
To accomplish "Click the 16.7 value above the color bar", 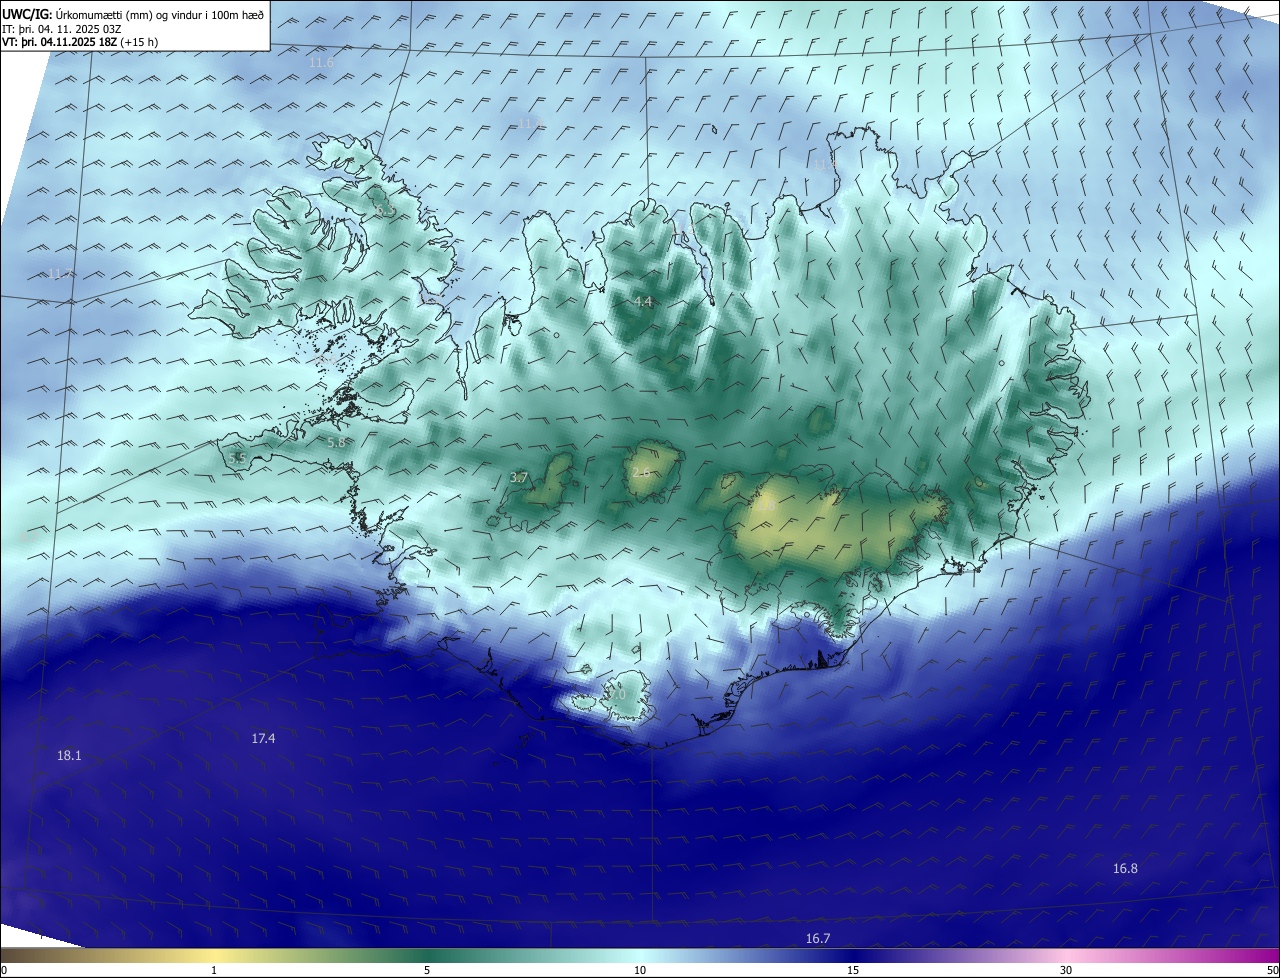I will [817, 938].
